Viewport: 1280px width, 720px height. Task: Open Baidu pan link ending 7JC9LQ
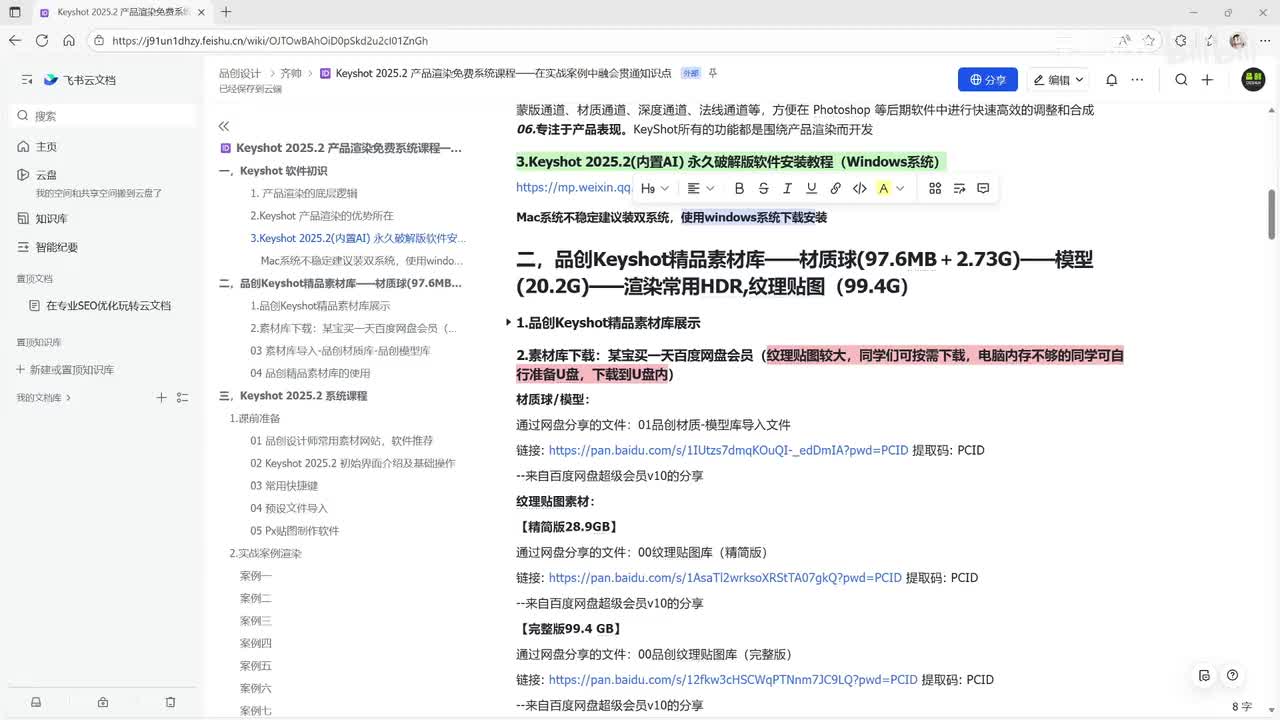point(733,680)
